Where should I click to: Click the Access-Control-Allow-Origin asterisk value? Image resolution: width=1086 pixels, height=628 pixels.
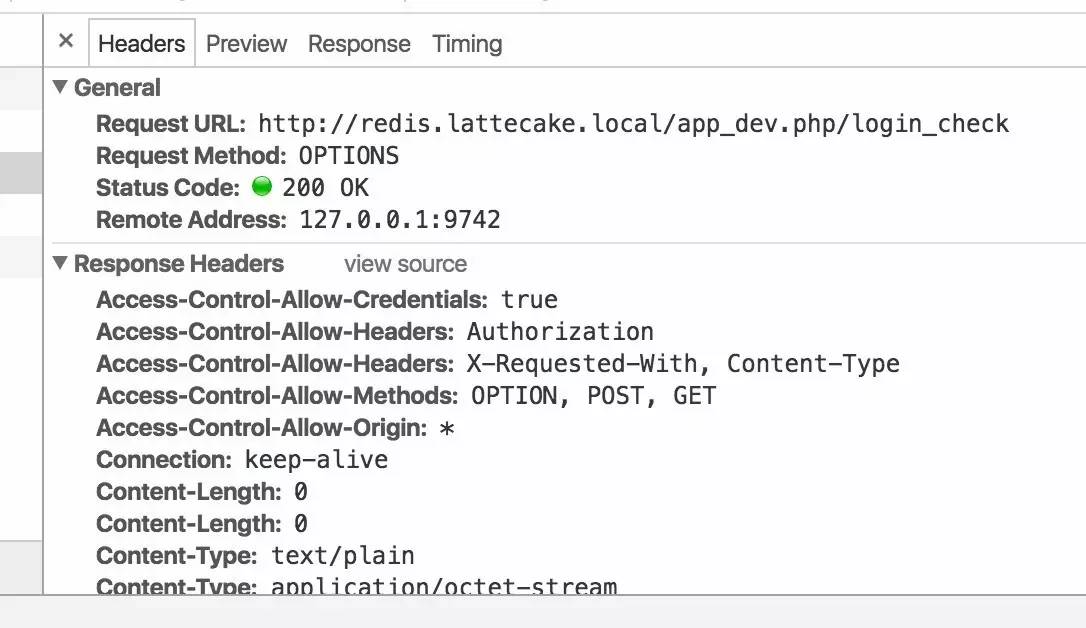click(447, 428)
